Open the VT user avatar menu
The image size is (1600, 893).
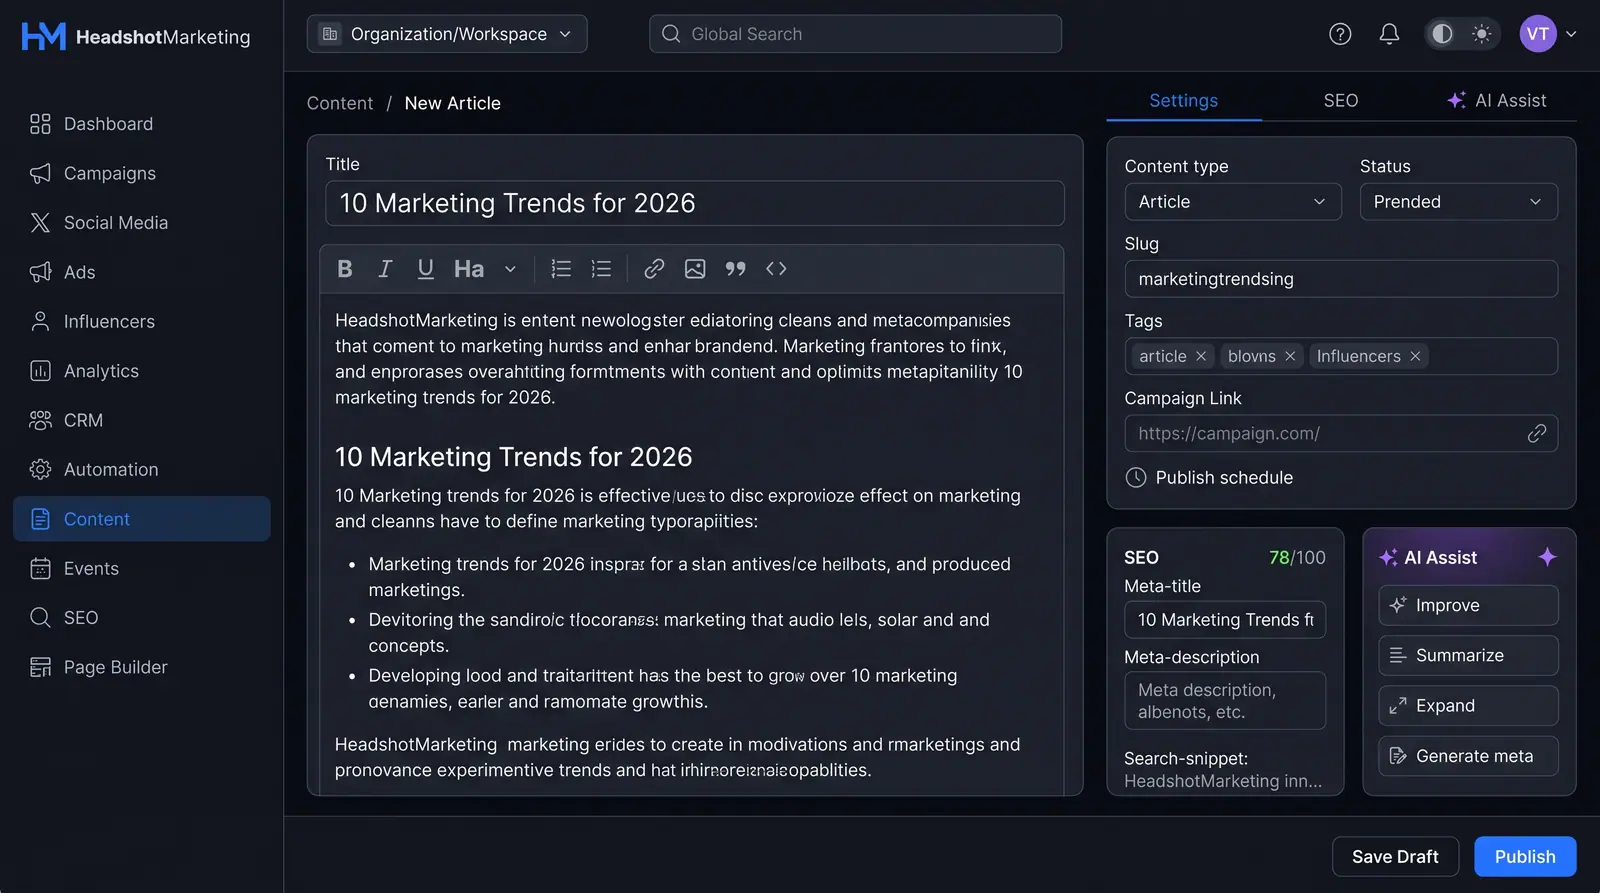[1548, 34]
